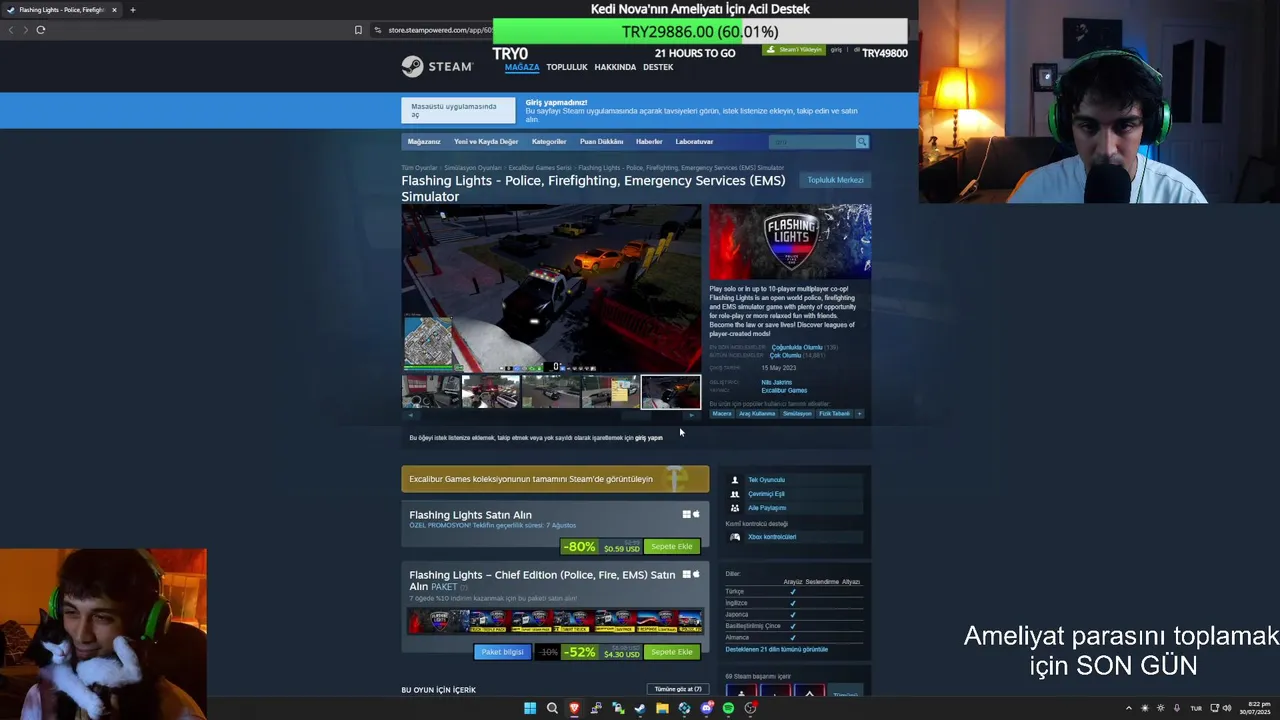Open Laboratuvar menu item
The image size is (1280, 720).
694,142
